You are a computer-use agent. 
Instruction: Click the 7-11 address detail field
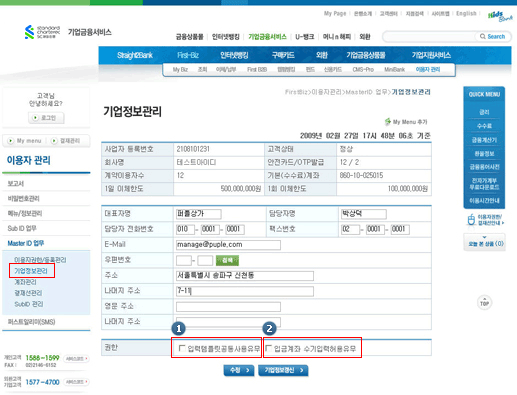click(245, 291)
